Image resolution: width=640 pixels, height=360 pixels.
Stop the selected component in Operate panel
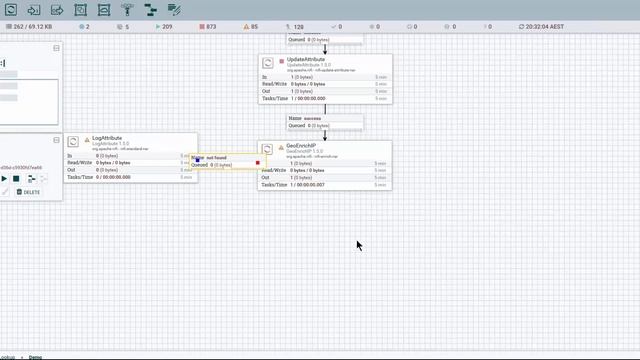click(16, 178)
